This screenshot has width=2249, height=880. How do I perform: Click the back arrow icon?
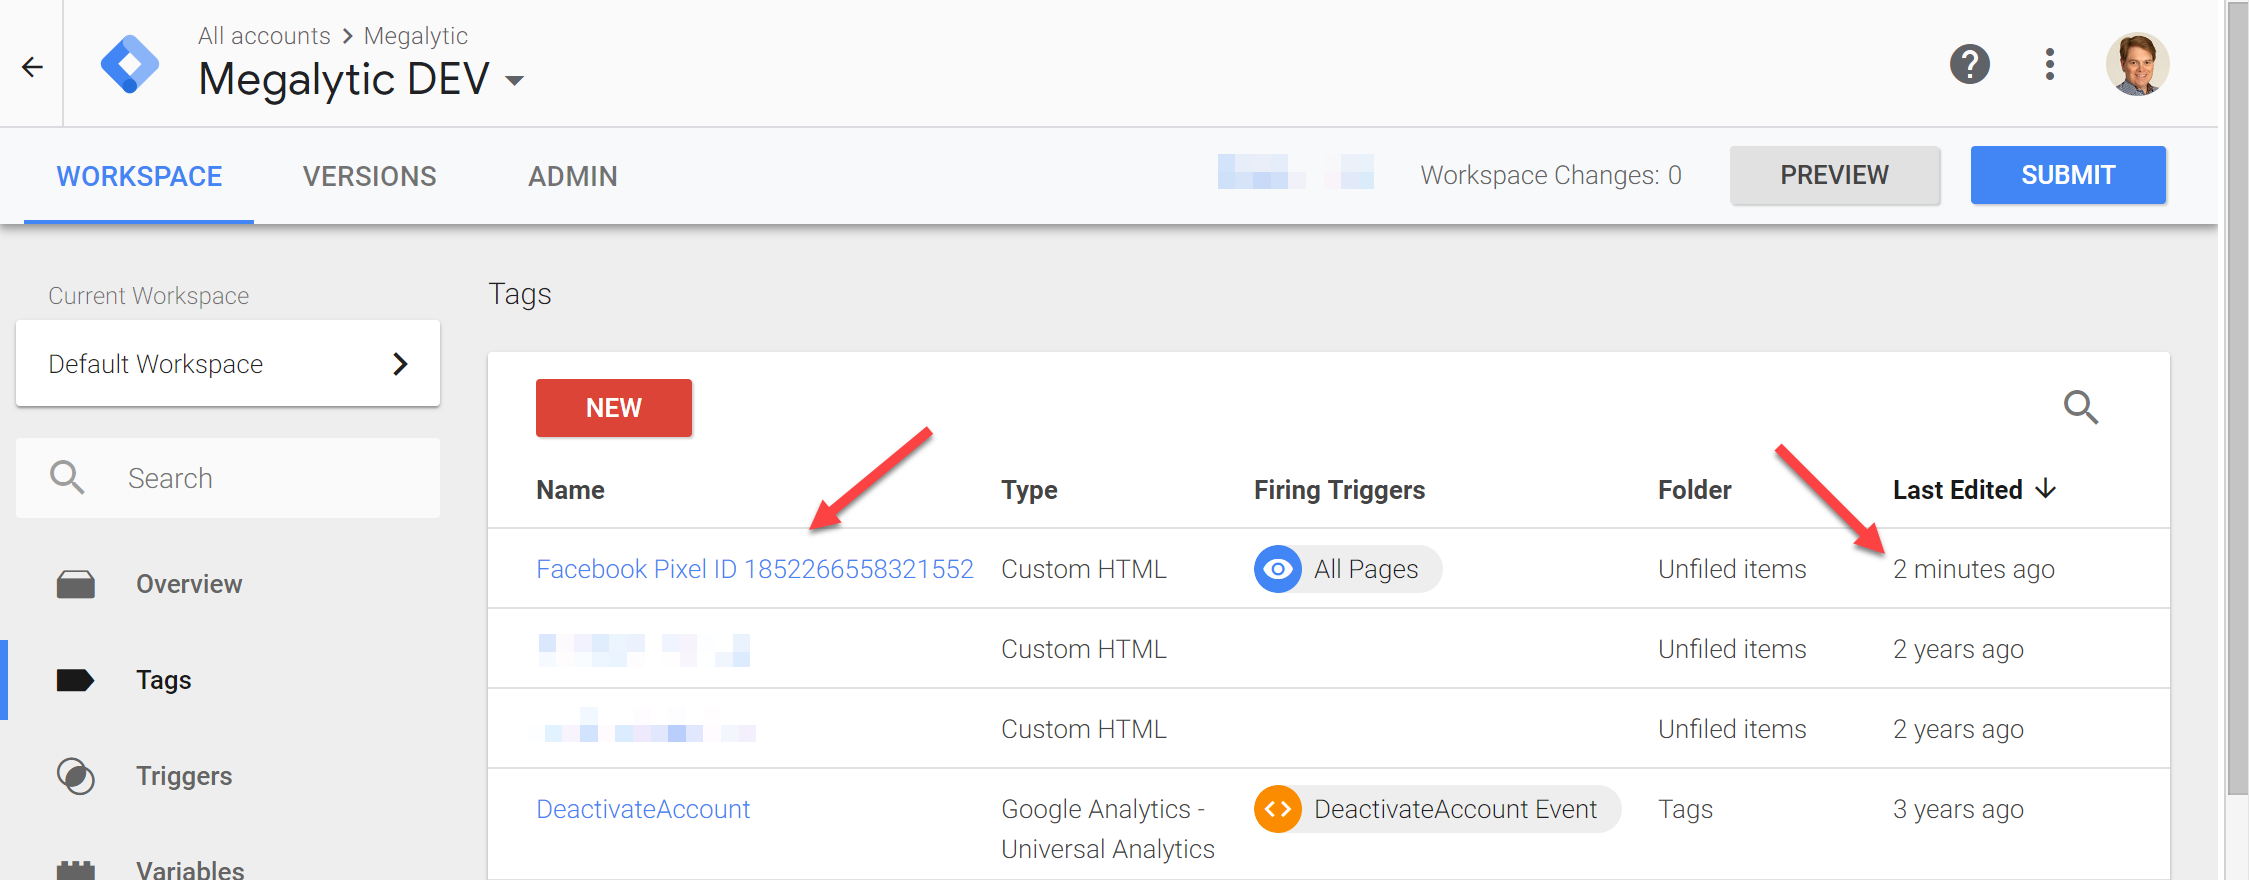[x=32, y=67]
